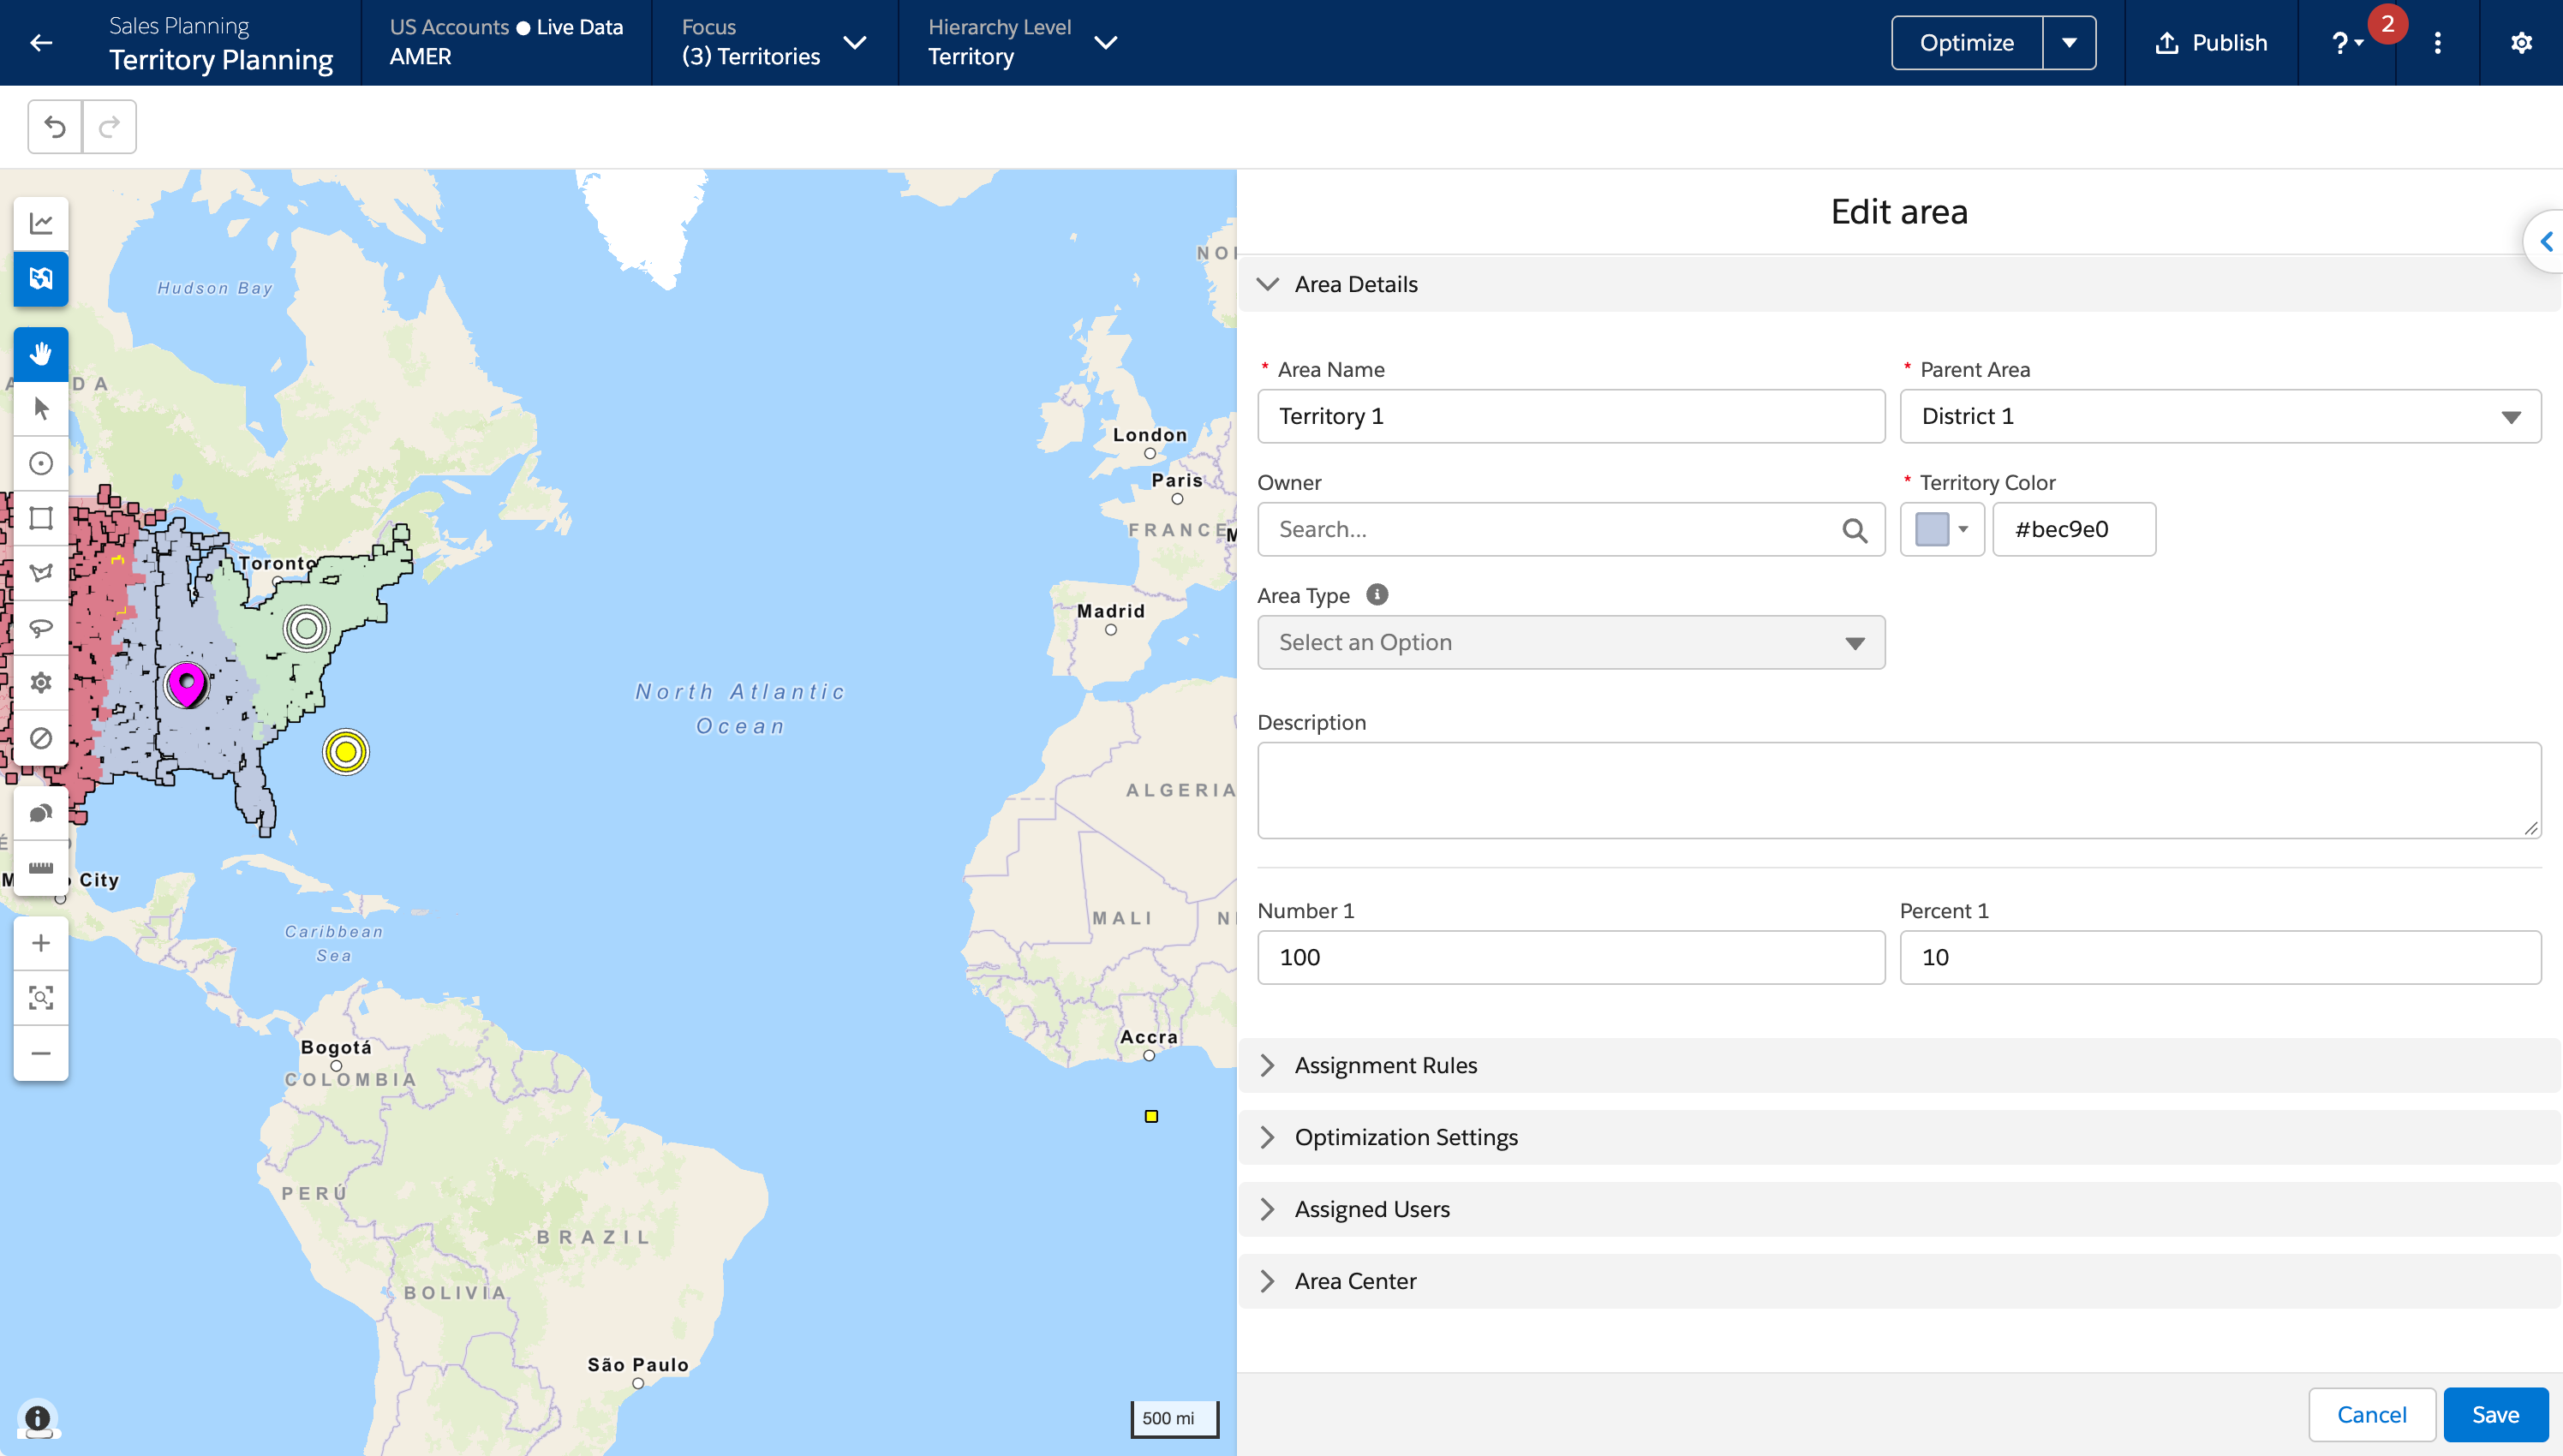Click the Area Type info icon

1377,595
